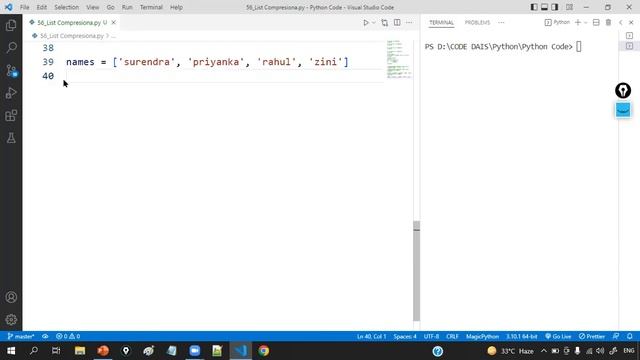The image size is (640, 360).
Task: Open the Explorer view in activity bar
Action: pos(11,26)
